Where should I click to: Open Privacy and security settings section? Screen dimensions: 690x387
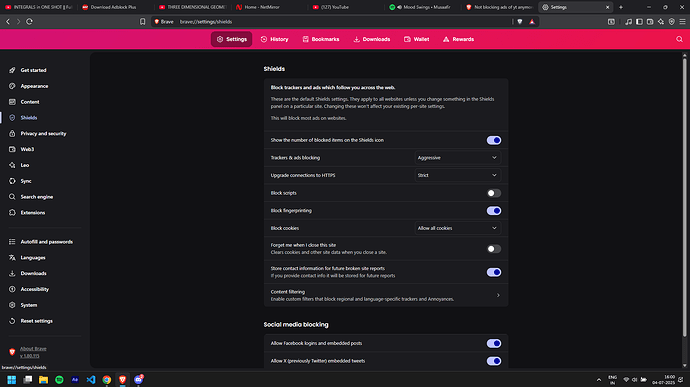(x=43, y=133)
